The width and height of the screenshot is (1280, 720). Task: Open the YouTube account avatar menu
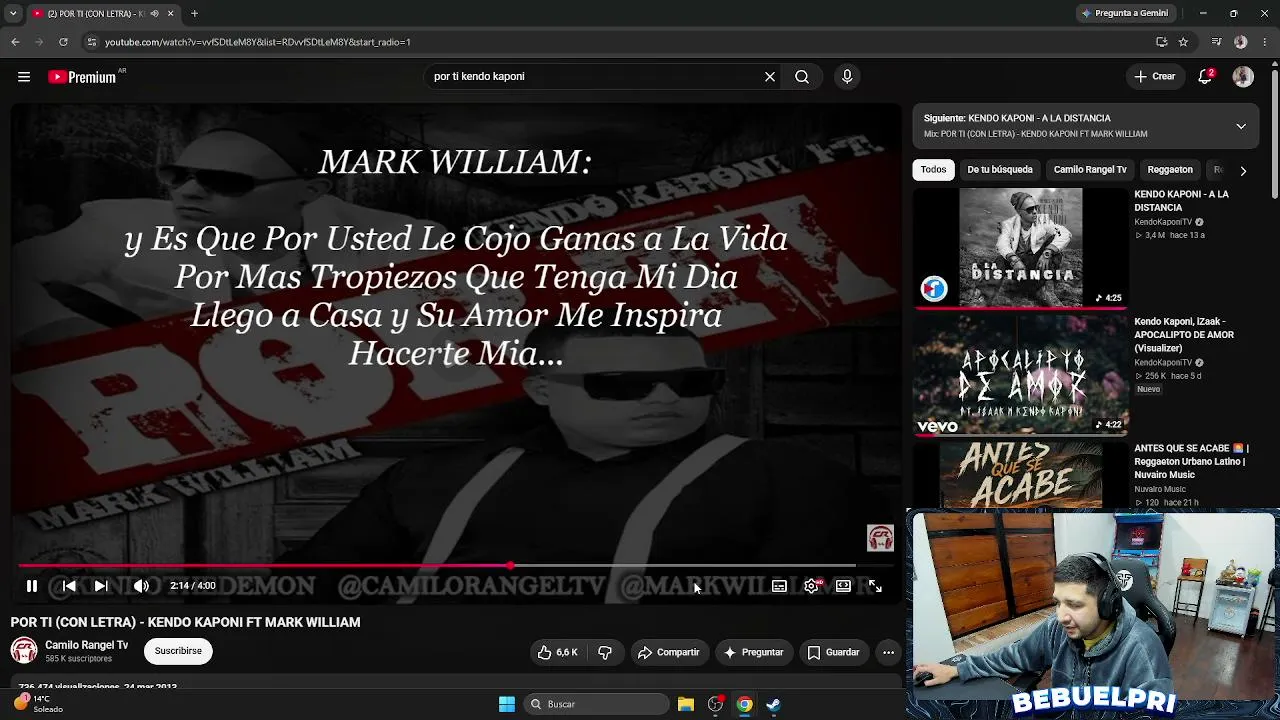tap(1243, 77)
